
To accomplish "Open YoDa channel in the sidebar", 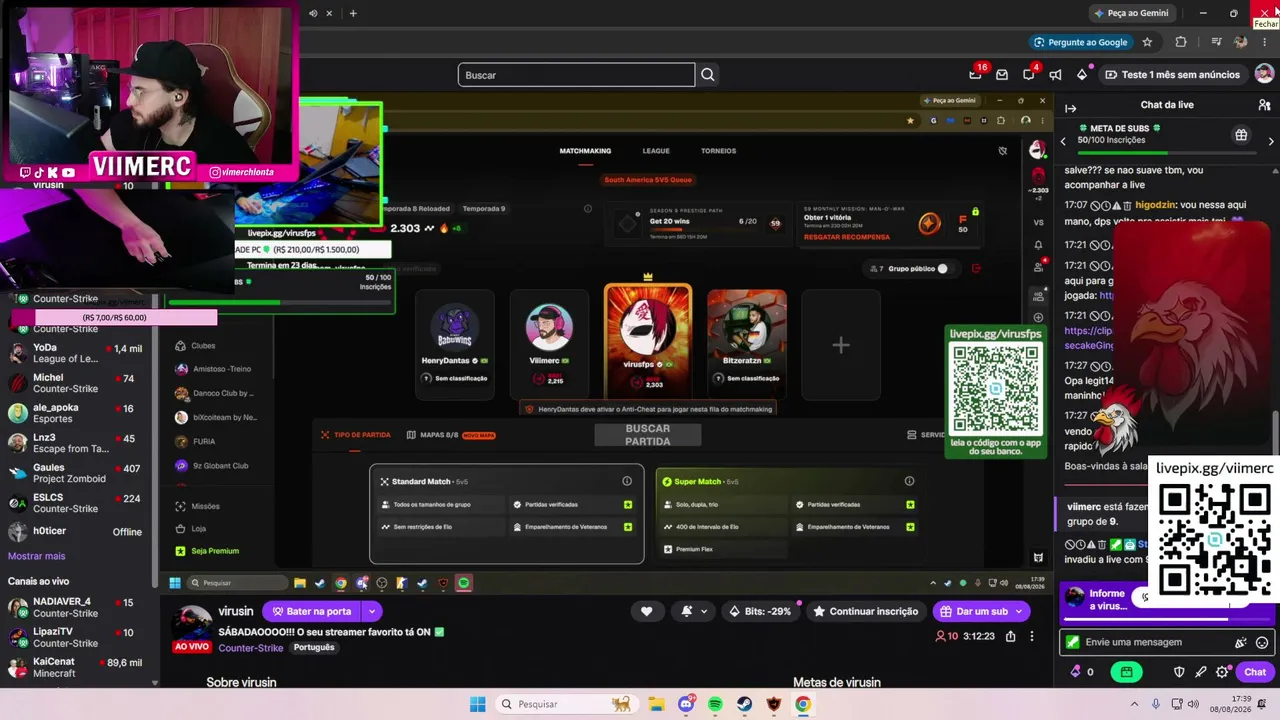I will [x=76, y=353].
